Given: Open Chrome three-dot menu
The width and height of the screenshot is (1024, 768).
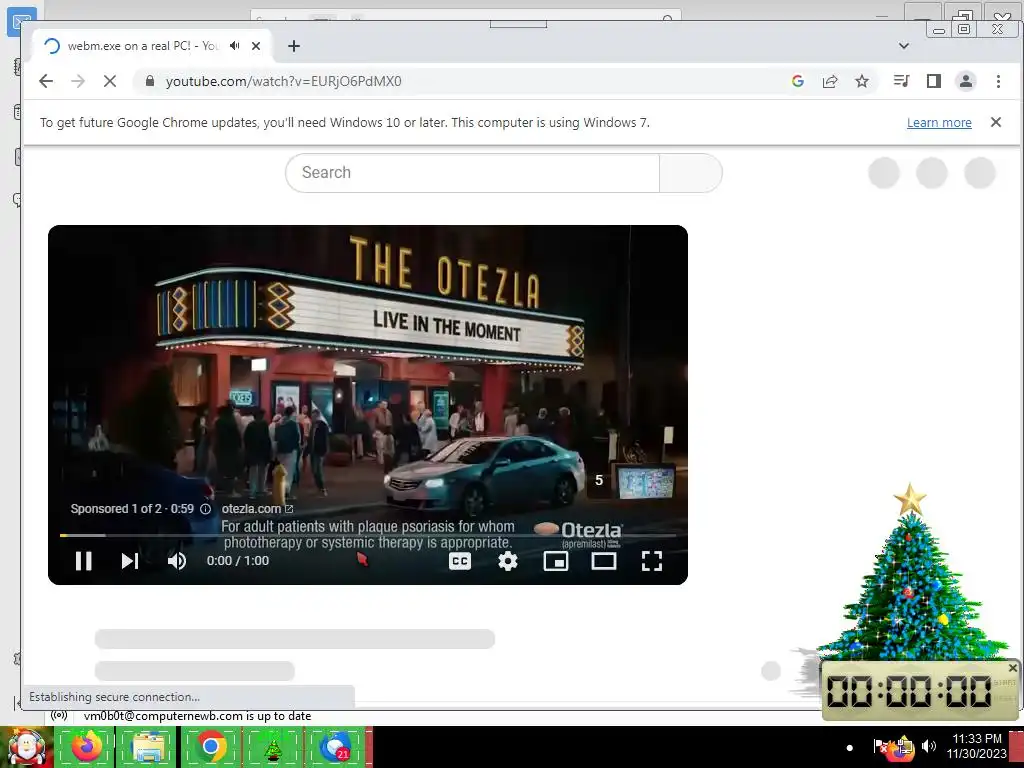Looking at the screenshot, I should point(998,81).
